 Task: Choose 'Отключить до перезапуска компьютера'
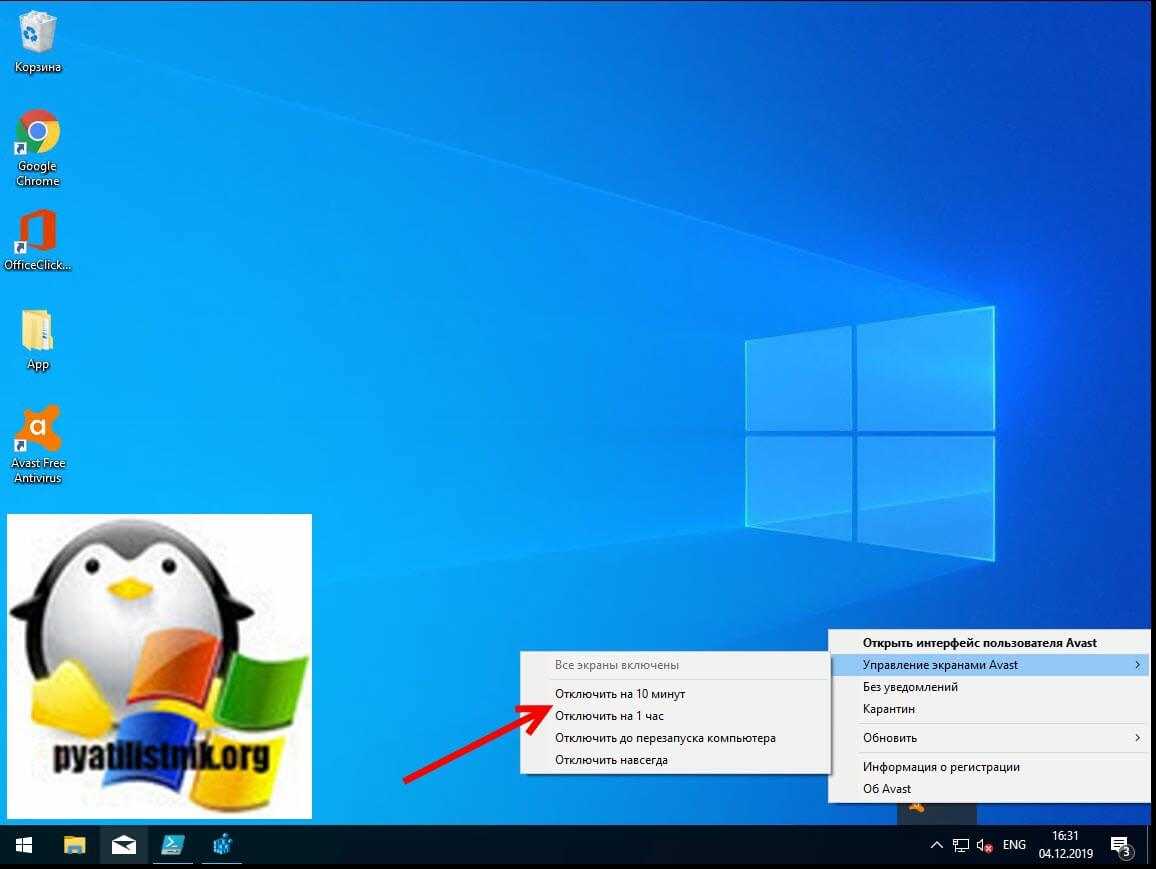665,738
